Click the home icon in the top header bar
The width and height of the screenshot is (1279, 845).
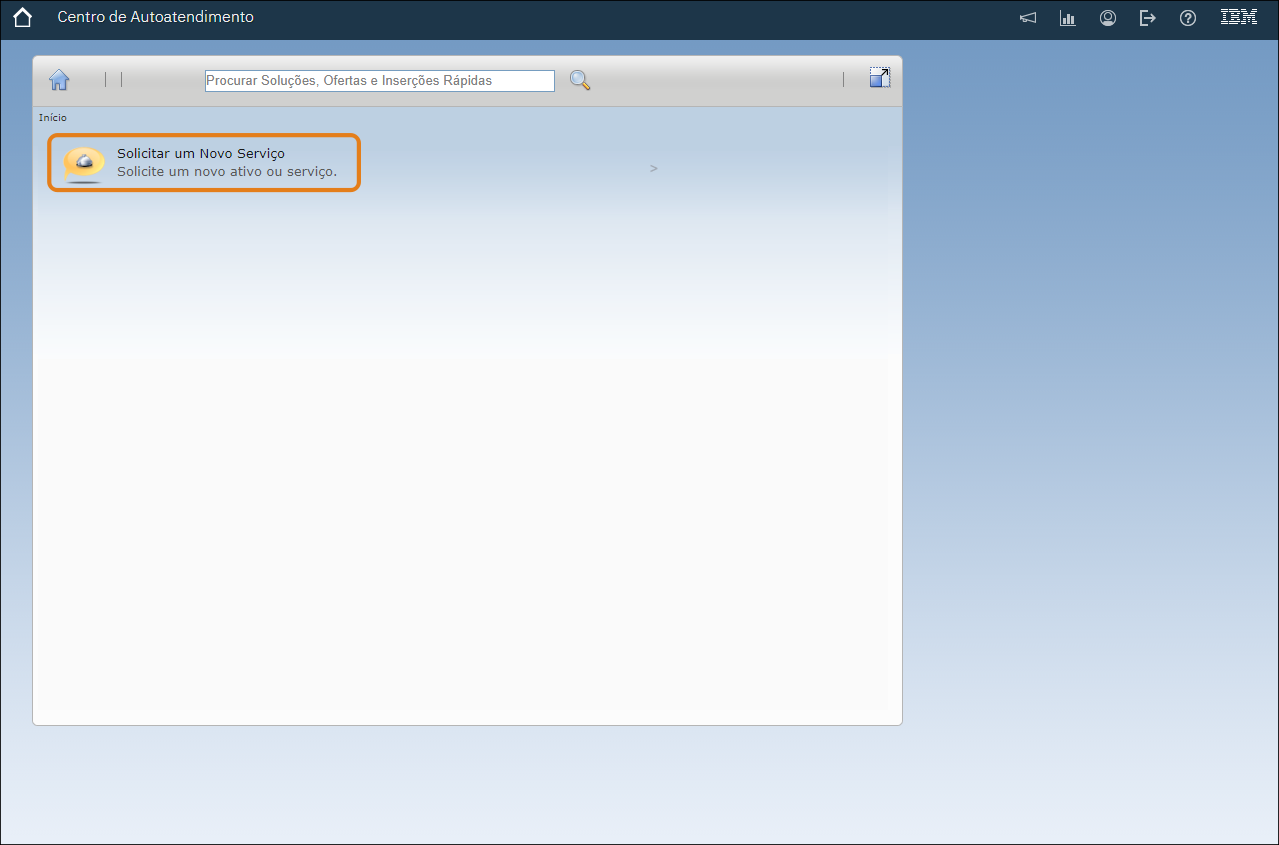tap(22, 18)
